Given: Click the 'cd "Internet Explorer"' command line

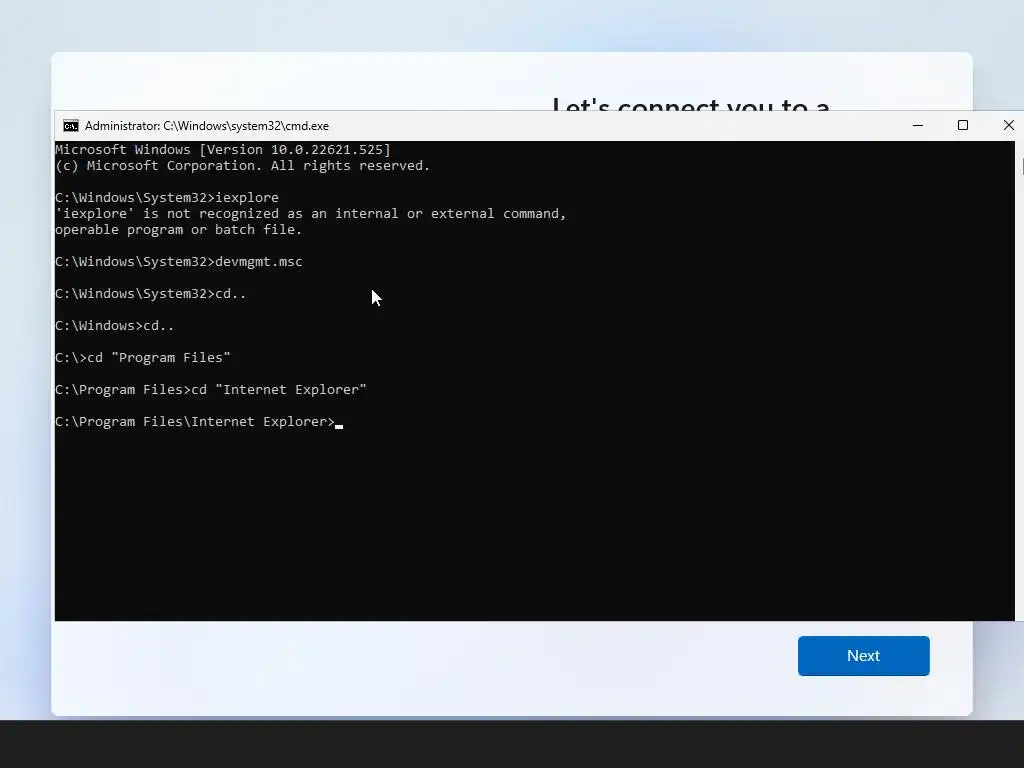Looking at the screenshot, I should click(210, 390).
